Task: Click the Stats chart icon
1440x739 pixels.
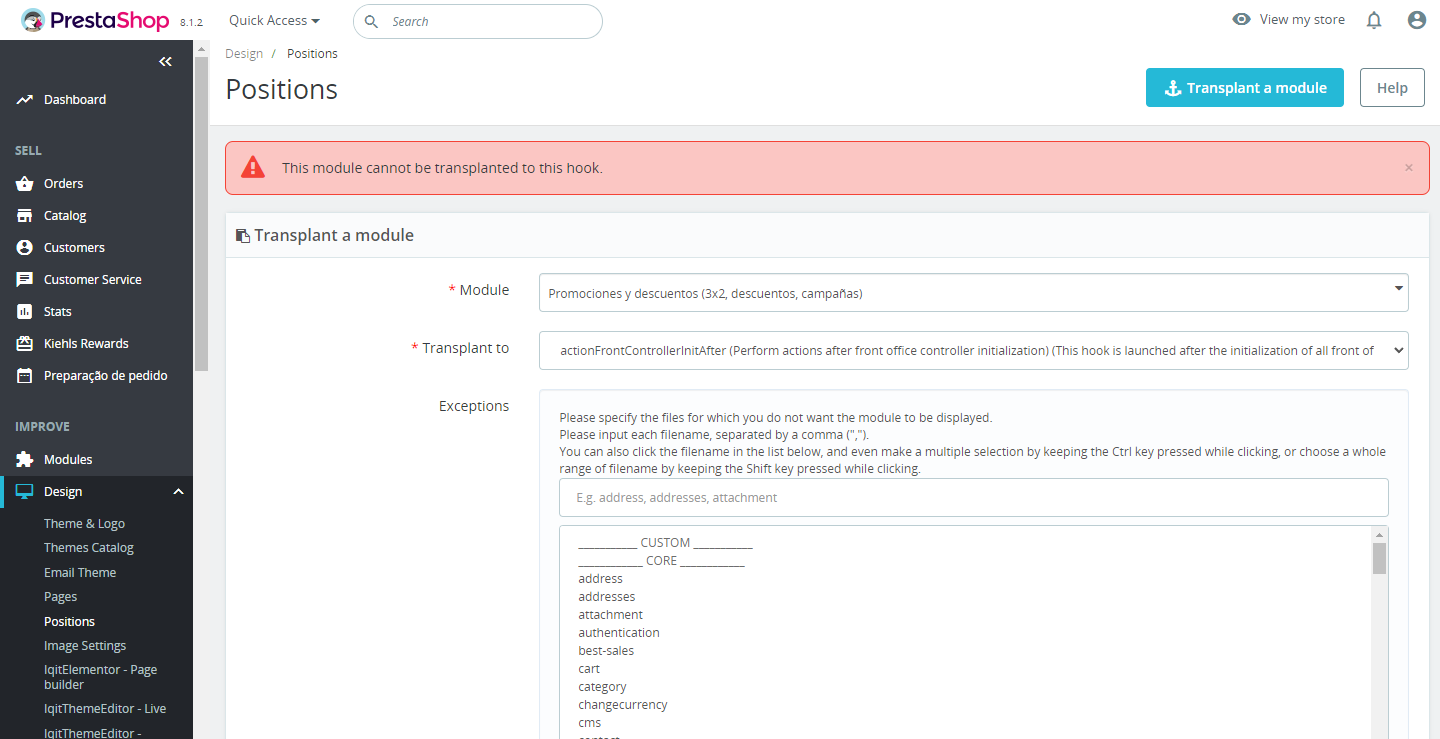Action: pyautogui.click(x=25, y=312)
